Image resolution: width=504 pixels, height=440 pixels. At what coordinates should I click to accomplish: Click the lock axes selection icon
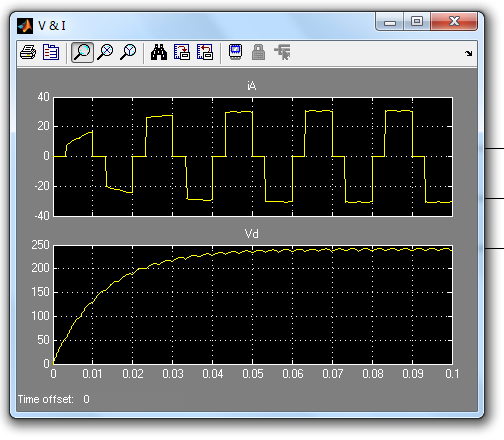[258, 52]
